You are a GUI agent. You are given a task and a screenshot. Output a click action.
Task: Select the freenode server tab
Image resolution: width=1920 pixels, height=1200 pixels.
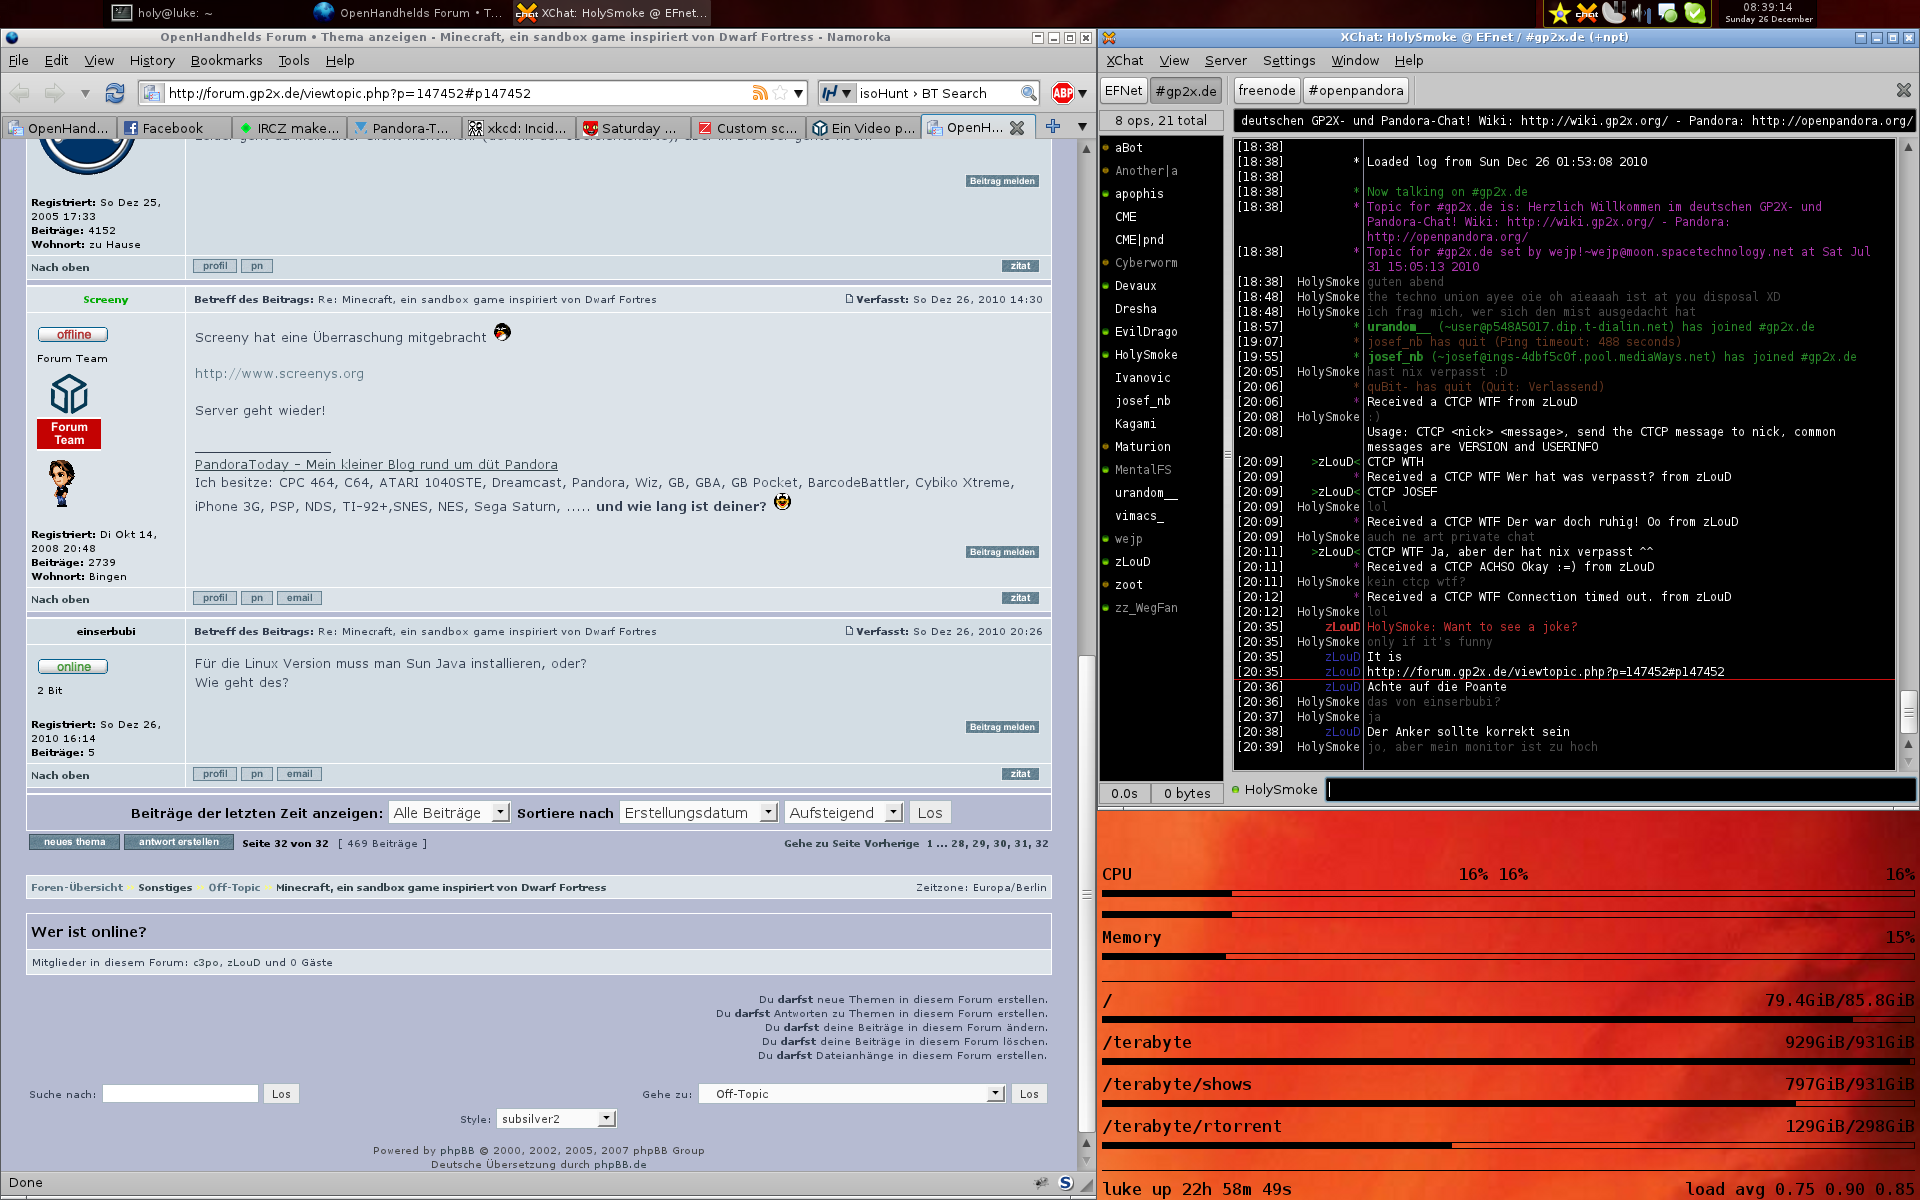[1266, 90]
